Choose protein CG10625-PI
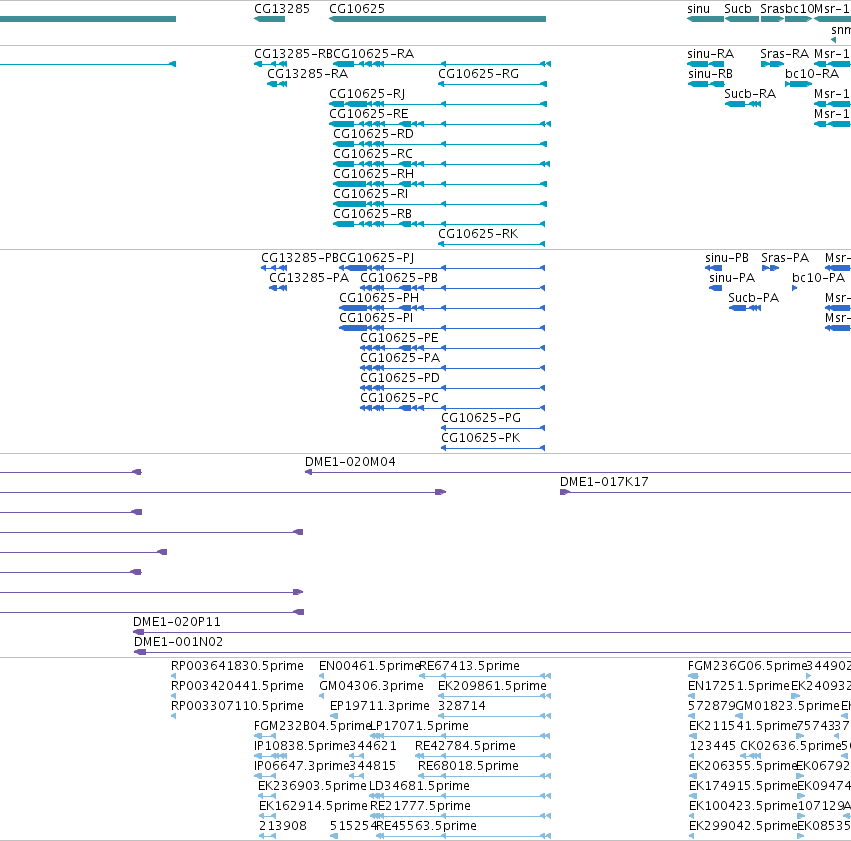The image size is (851, 841). 376,318
